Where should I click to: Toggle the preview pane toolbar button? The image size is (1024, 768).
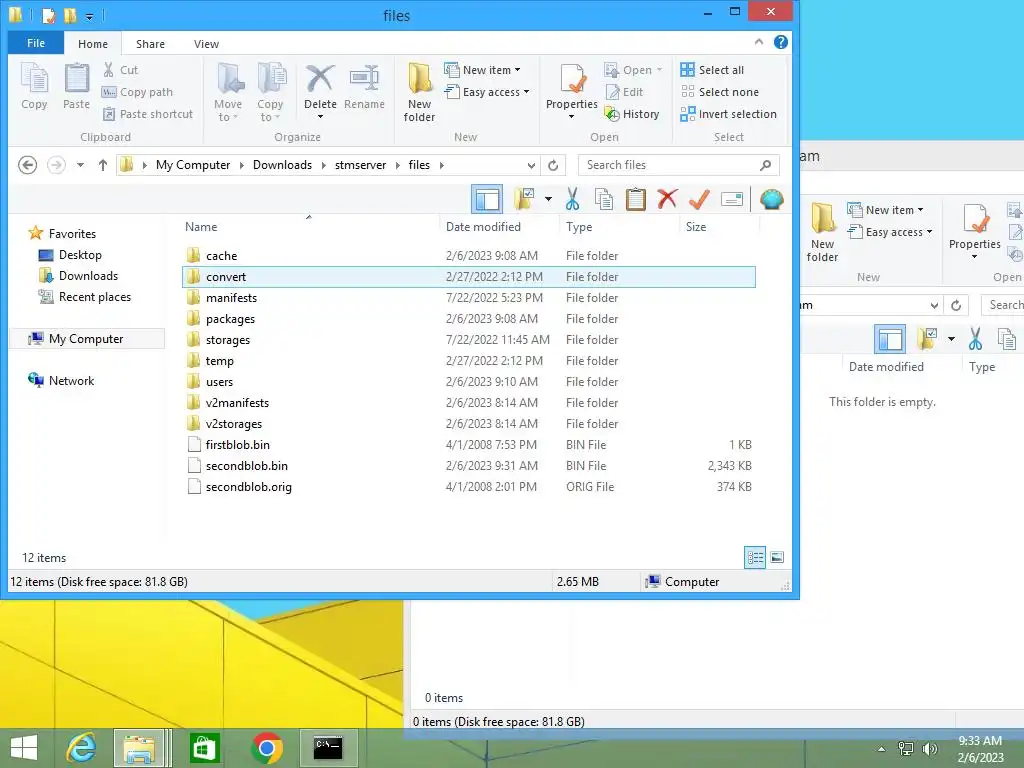click(487, 199)
